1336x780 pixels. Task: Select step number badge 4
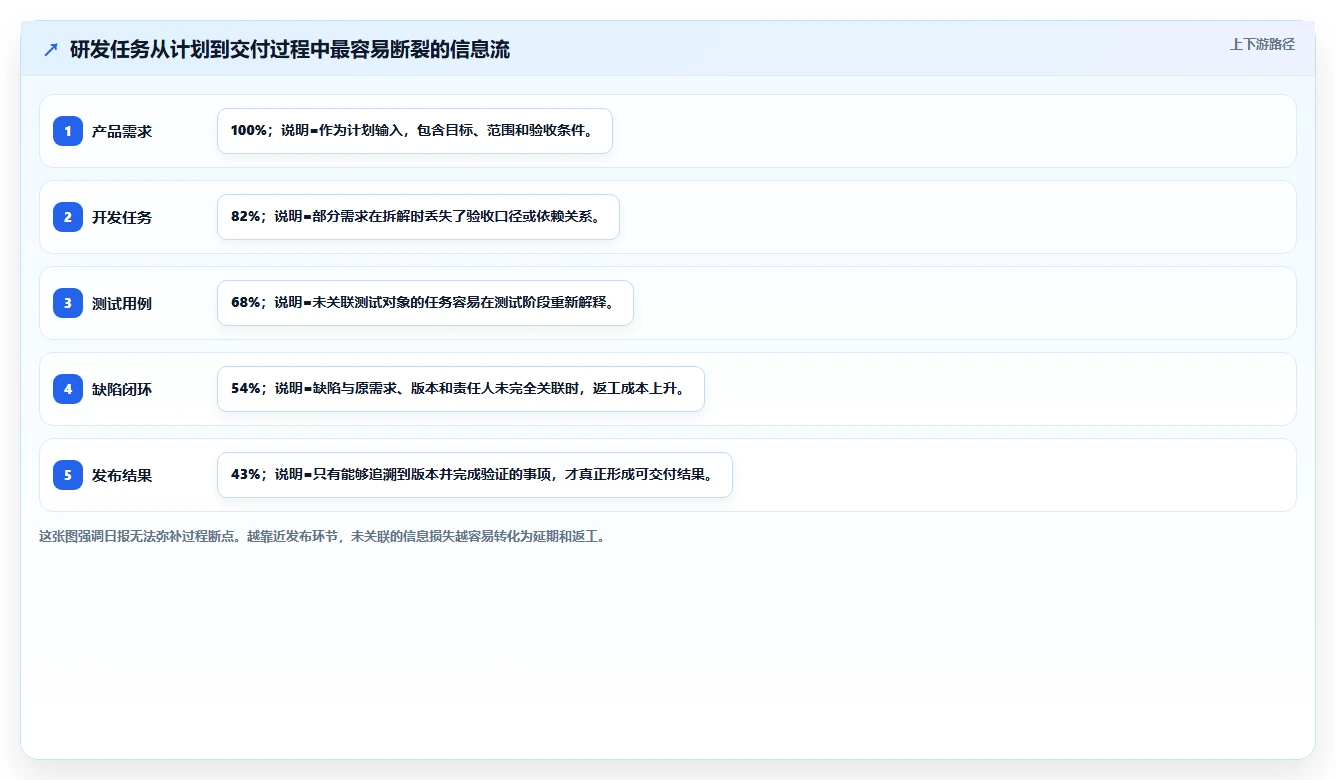point(68,389)
